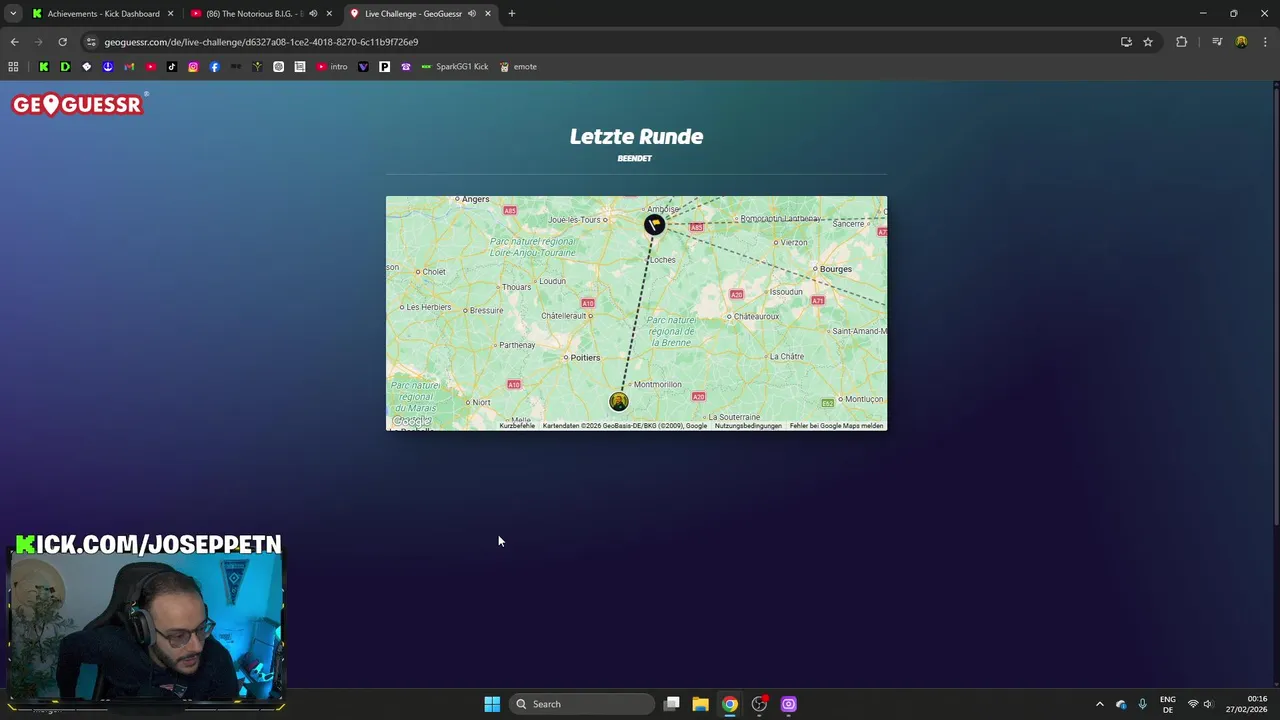Click Kurzbefehle on the map
Screen dimensions: 1280x720
coord(517,426)
